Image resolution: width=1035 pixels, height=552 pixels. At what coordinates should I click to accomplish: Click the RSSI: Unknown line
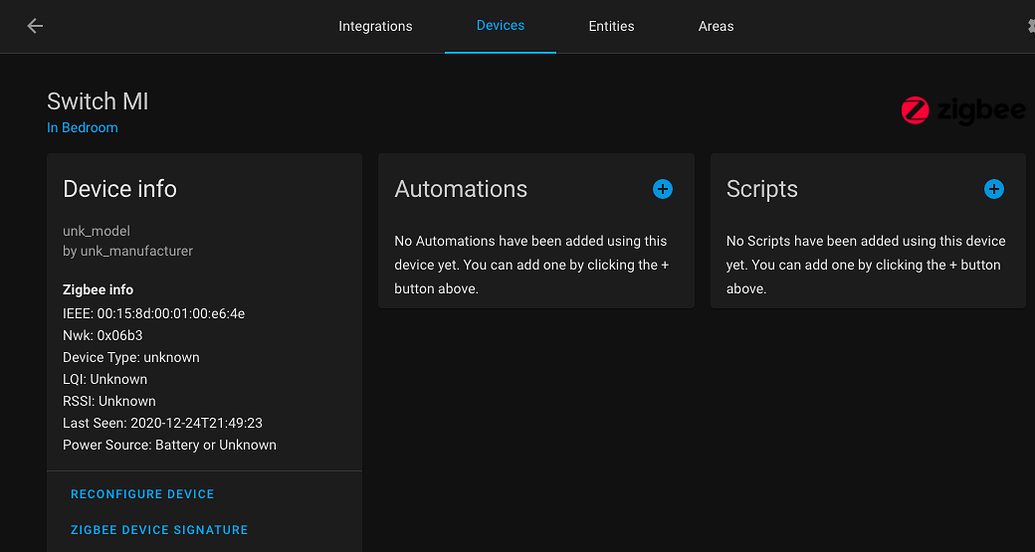[109, 401]
